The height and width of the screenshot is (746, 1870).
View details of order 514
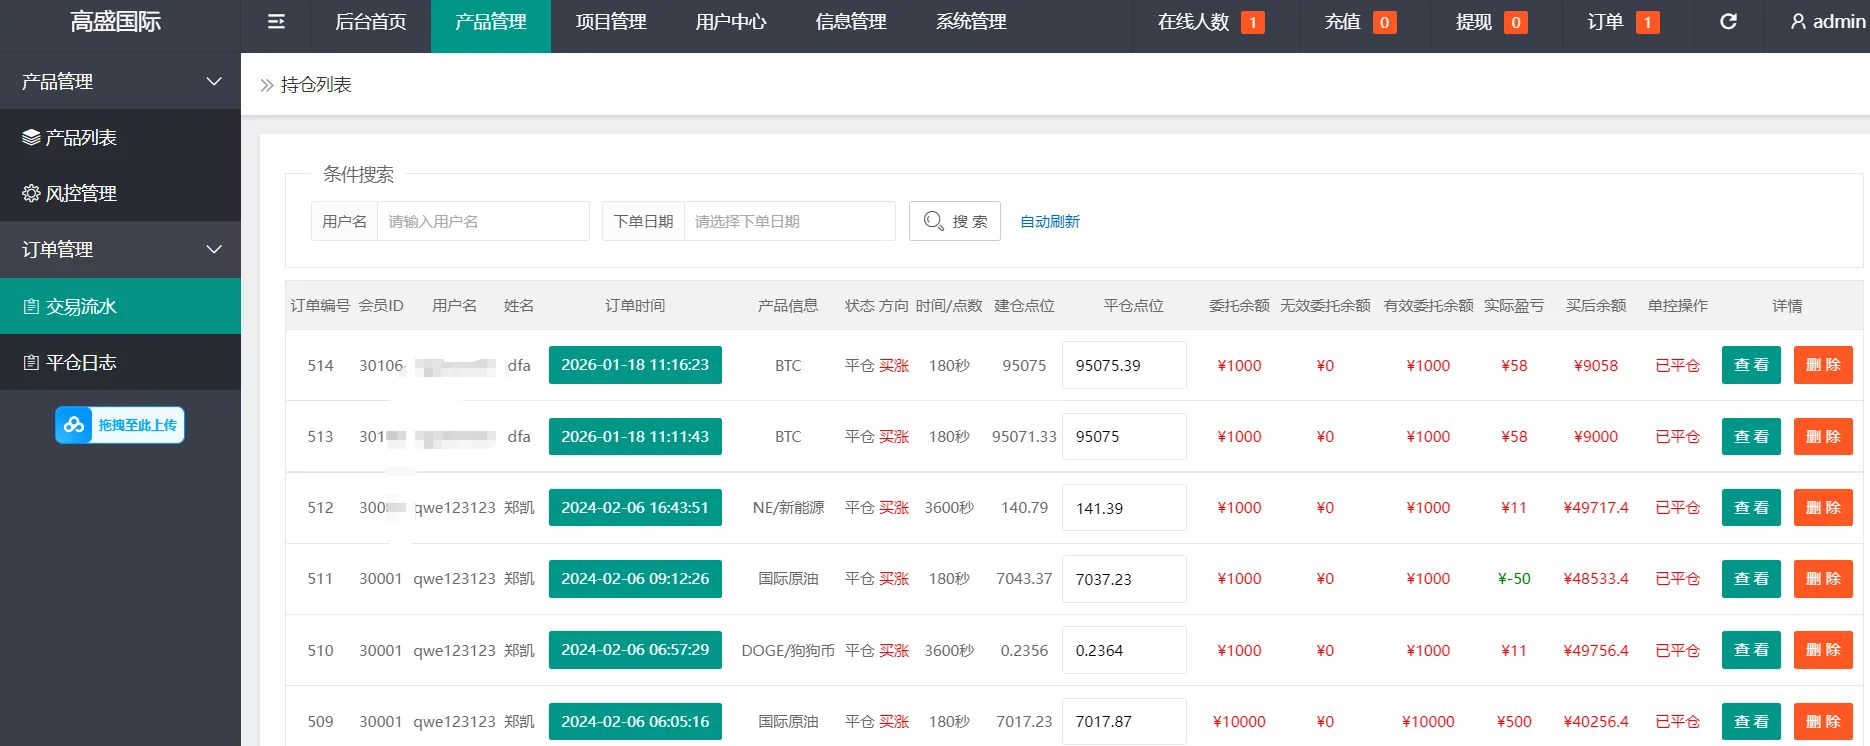pos(1750,365)
